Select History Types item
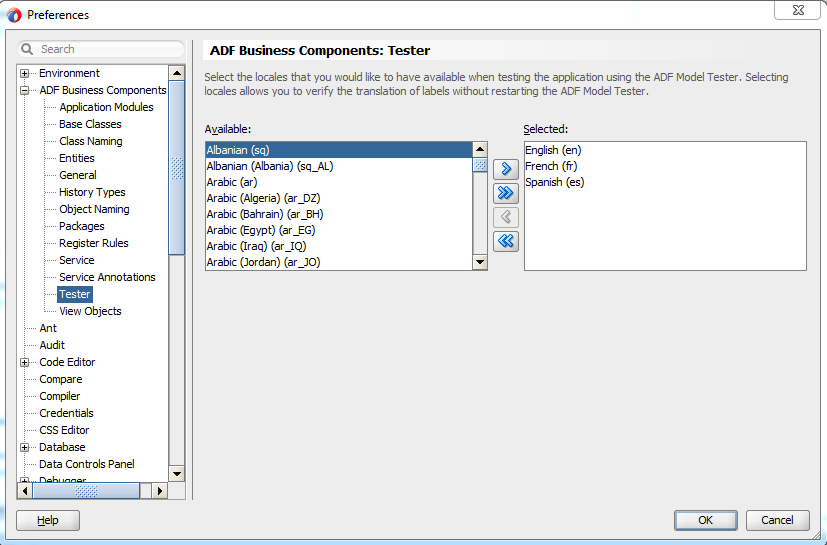The width and height of the screenshot is (827, 545). (x=92, y=192)
